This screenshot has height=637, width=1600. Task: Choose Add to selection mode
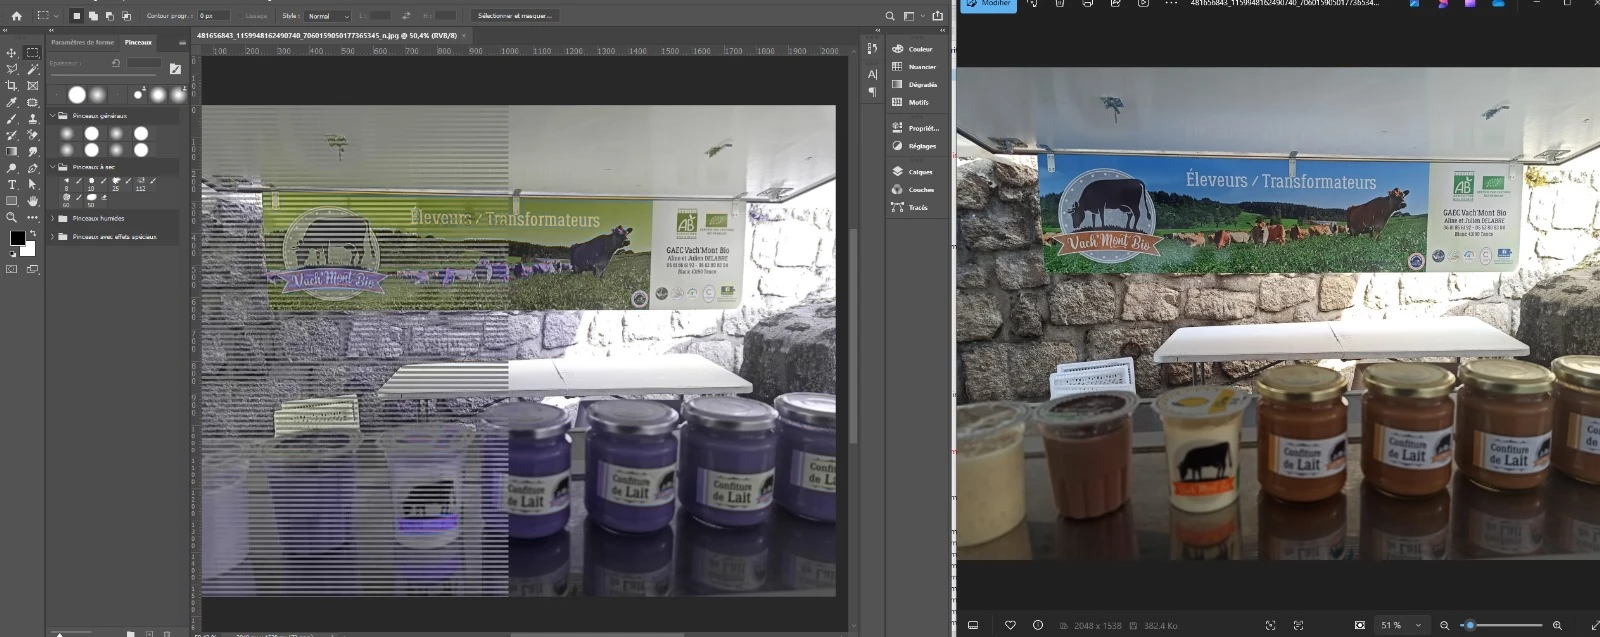(93, 16)
